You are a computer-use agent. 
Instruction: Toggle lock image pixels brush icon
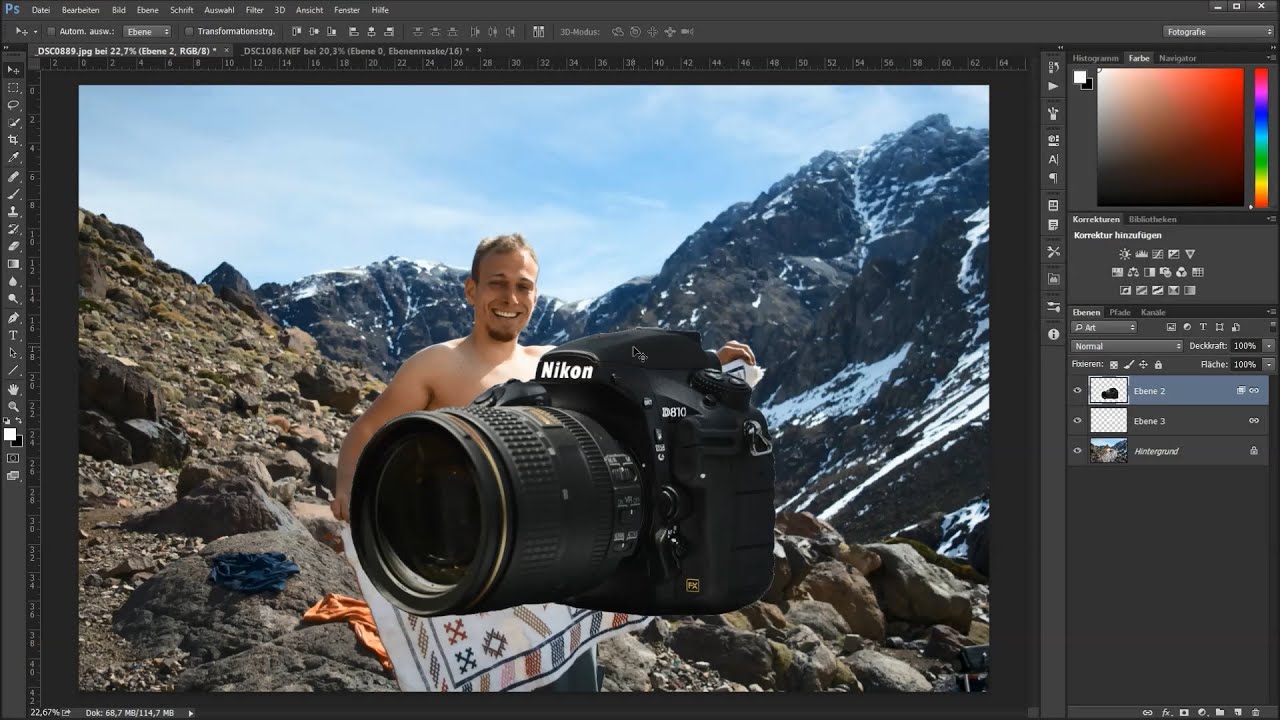1128,365
